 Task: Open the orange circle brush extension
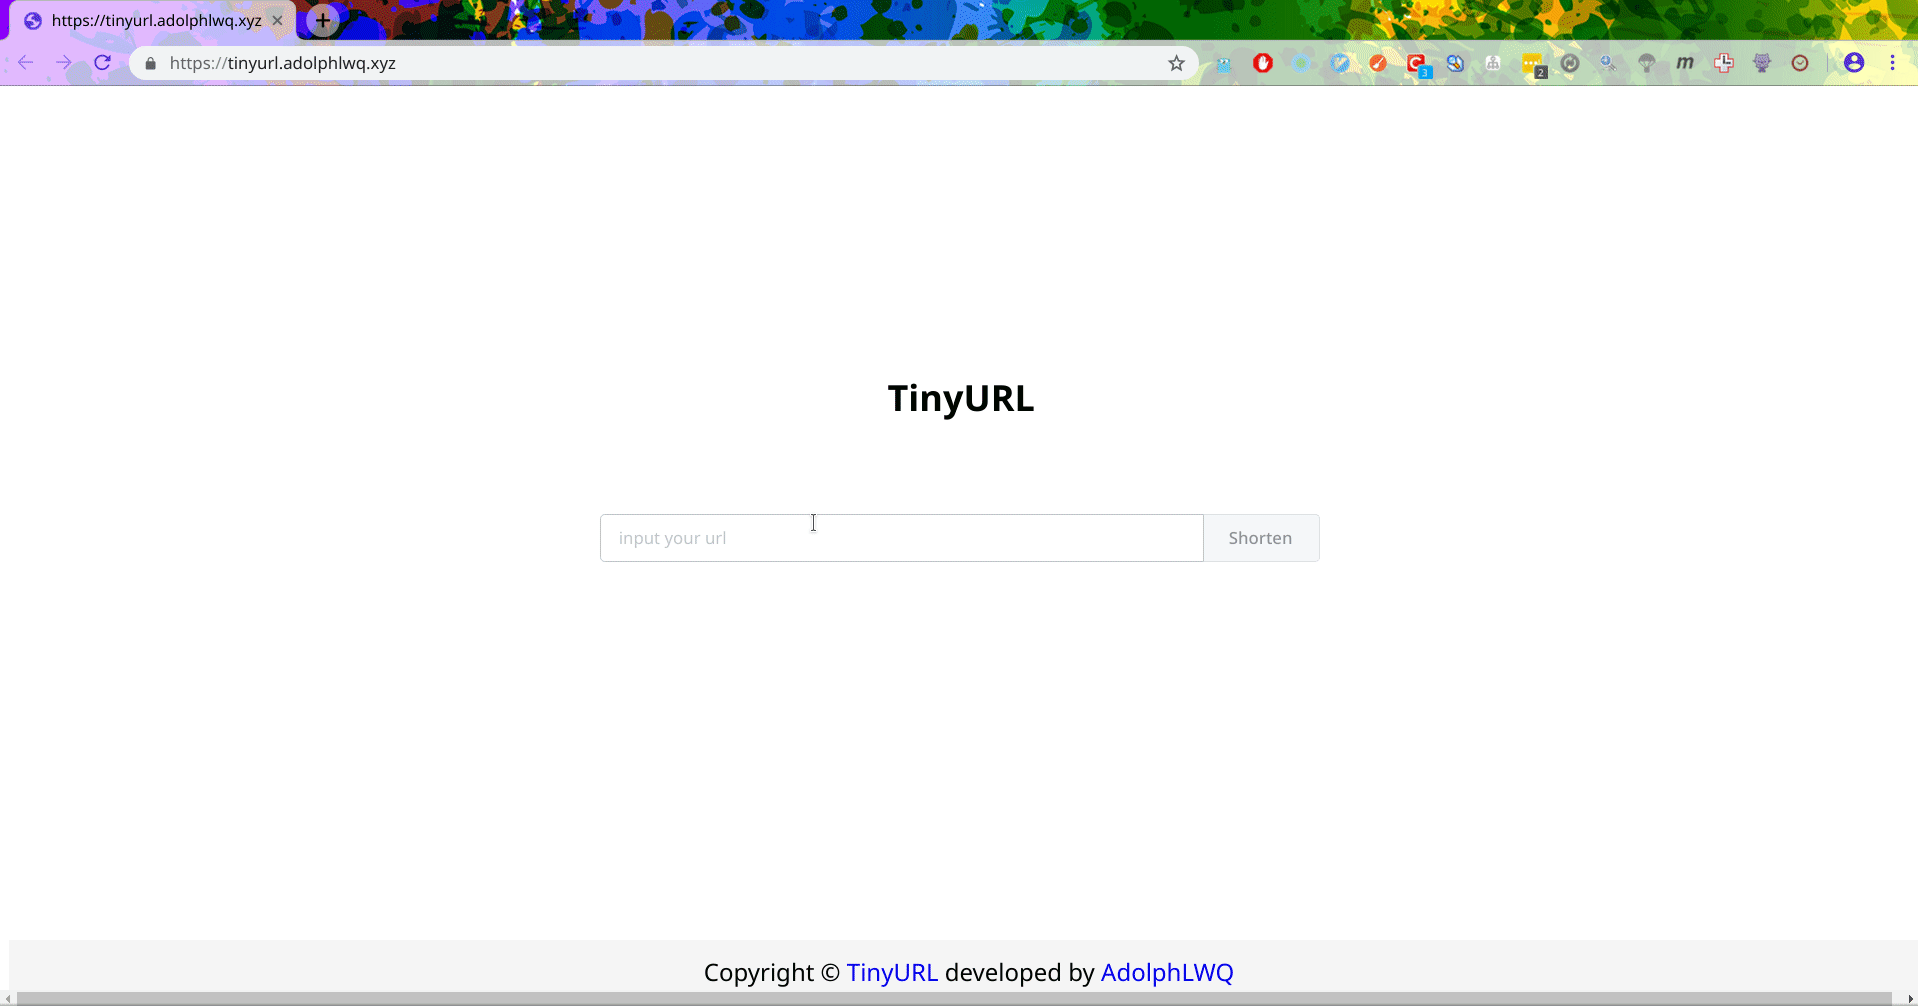tap(1378, 63)
